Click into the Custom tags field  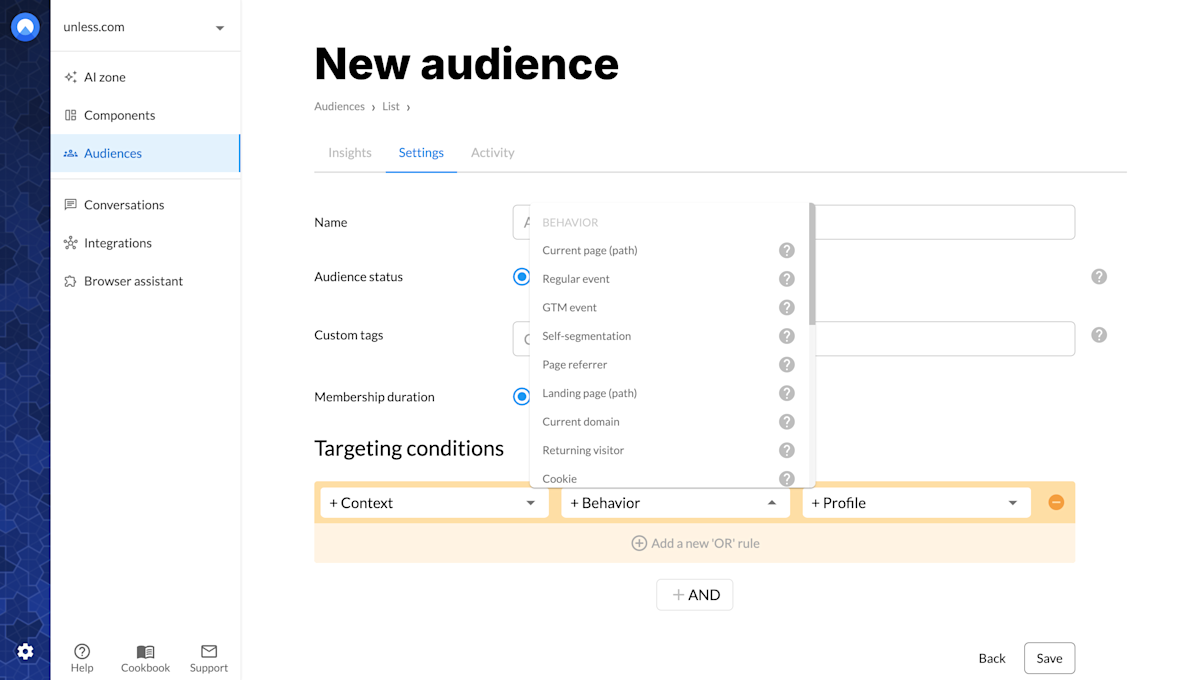click(794, 339)
